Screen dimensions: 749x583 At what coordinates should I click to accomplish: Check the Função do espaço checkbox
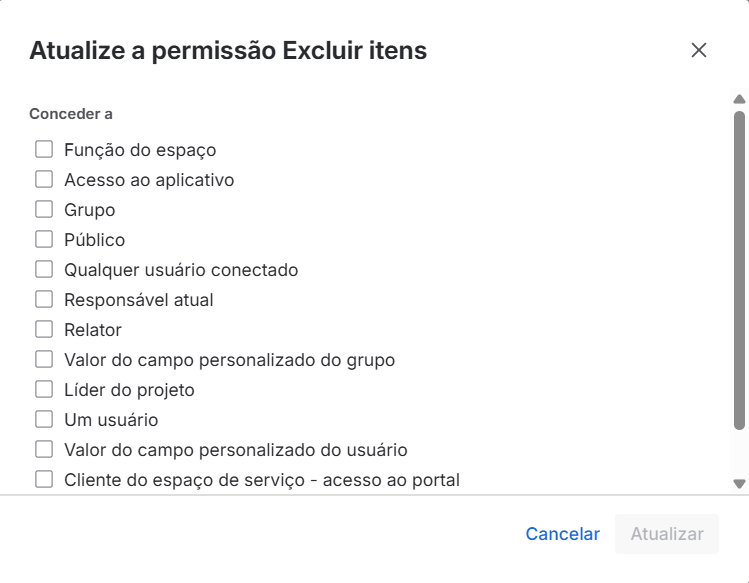point(44,150)
